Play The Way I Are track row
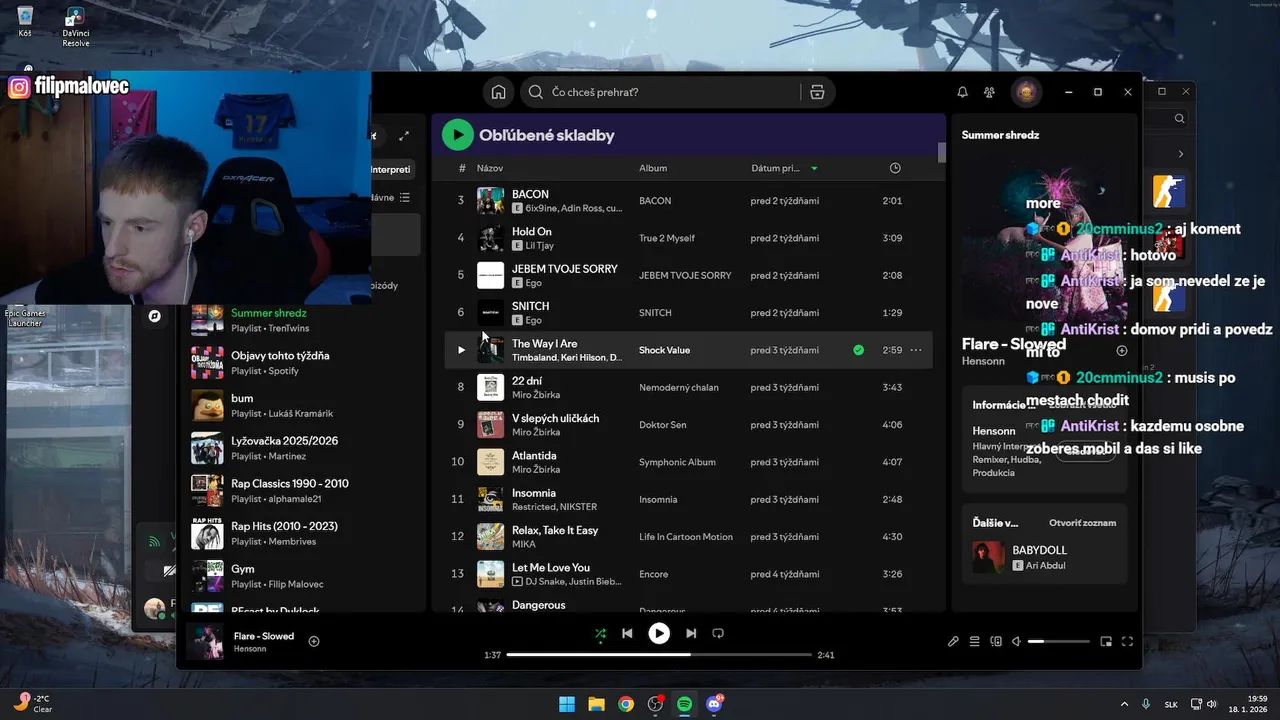 [x=461, y=350]
